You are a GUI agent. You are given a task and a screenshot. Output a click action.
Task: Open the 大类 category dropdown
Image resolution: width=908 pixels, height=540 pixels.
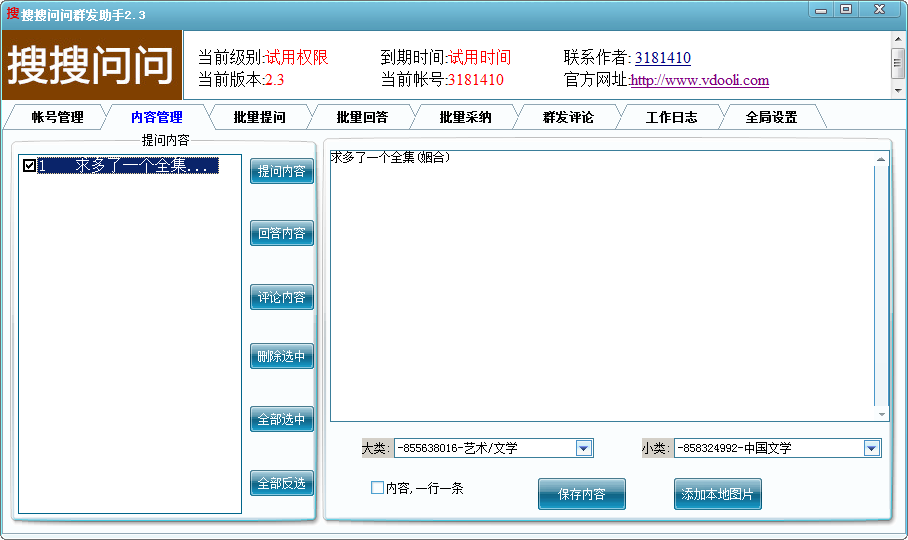click(584, 448)
